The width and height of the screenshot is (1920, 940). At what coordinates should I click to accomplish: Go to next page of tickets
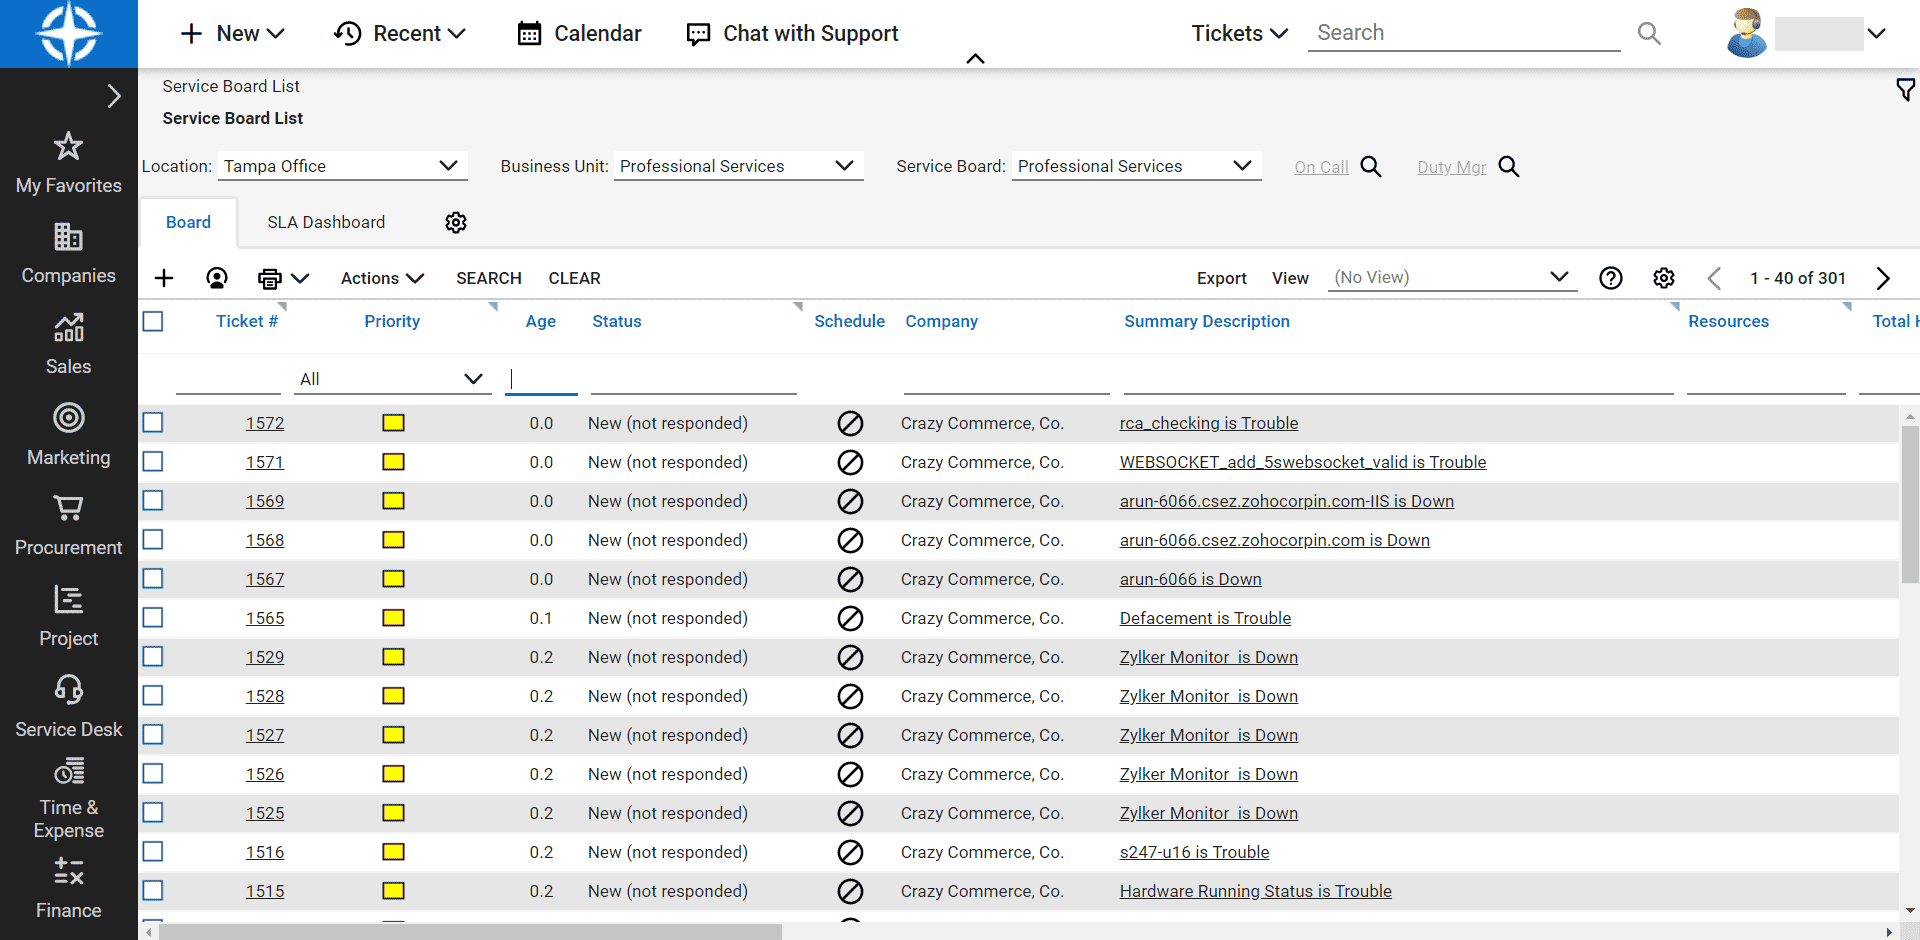click(1883, 278)
